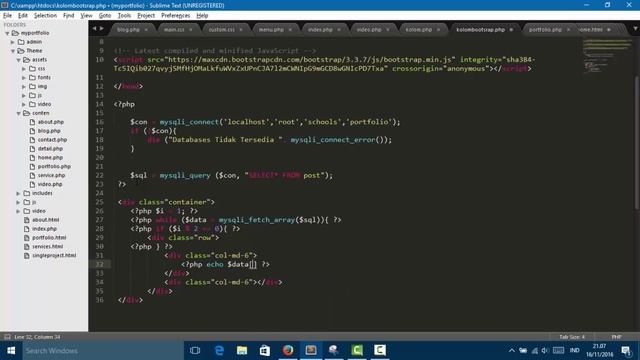640x360 pixels.
Task: Open service.php in the sidebar
Action: [x=51, y=175]
